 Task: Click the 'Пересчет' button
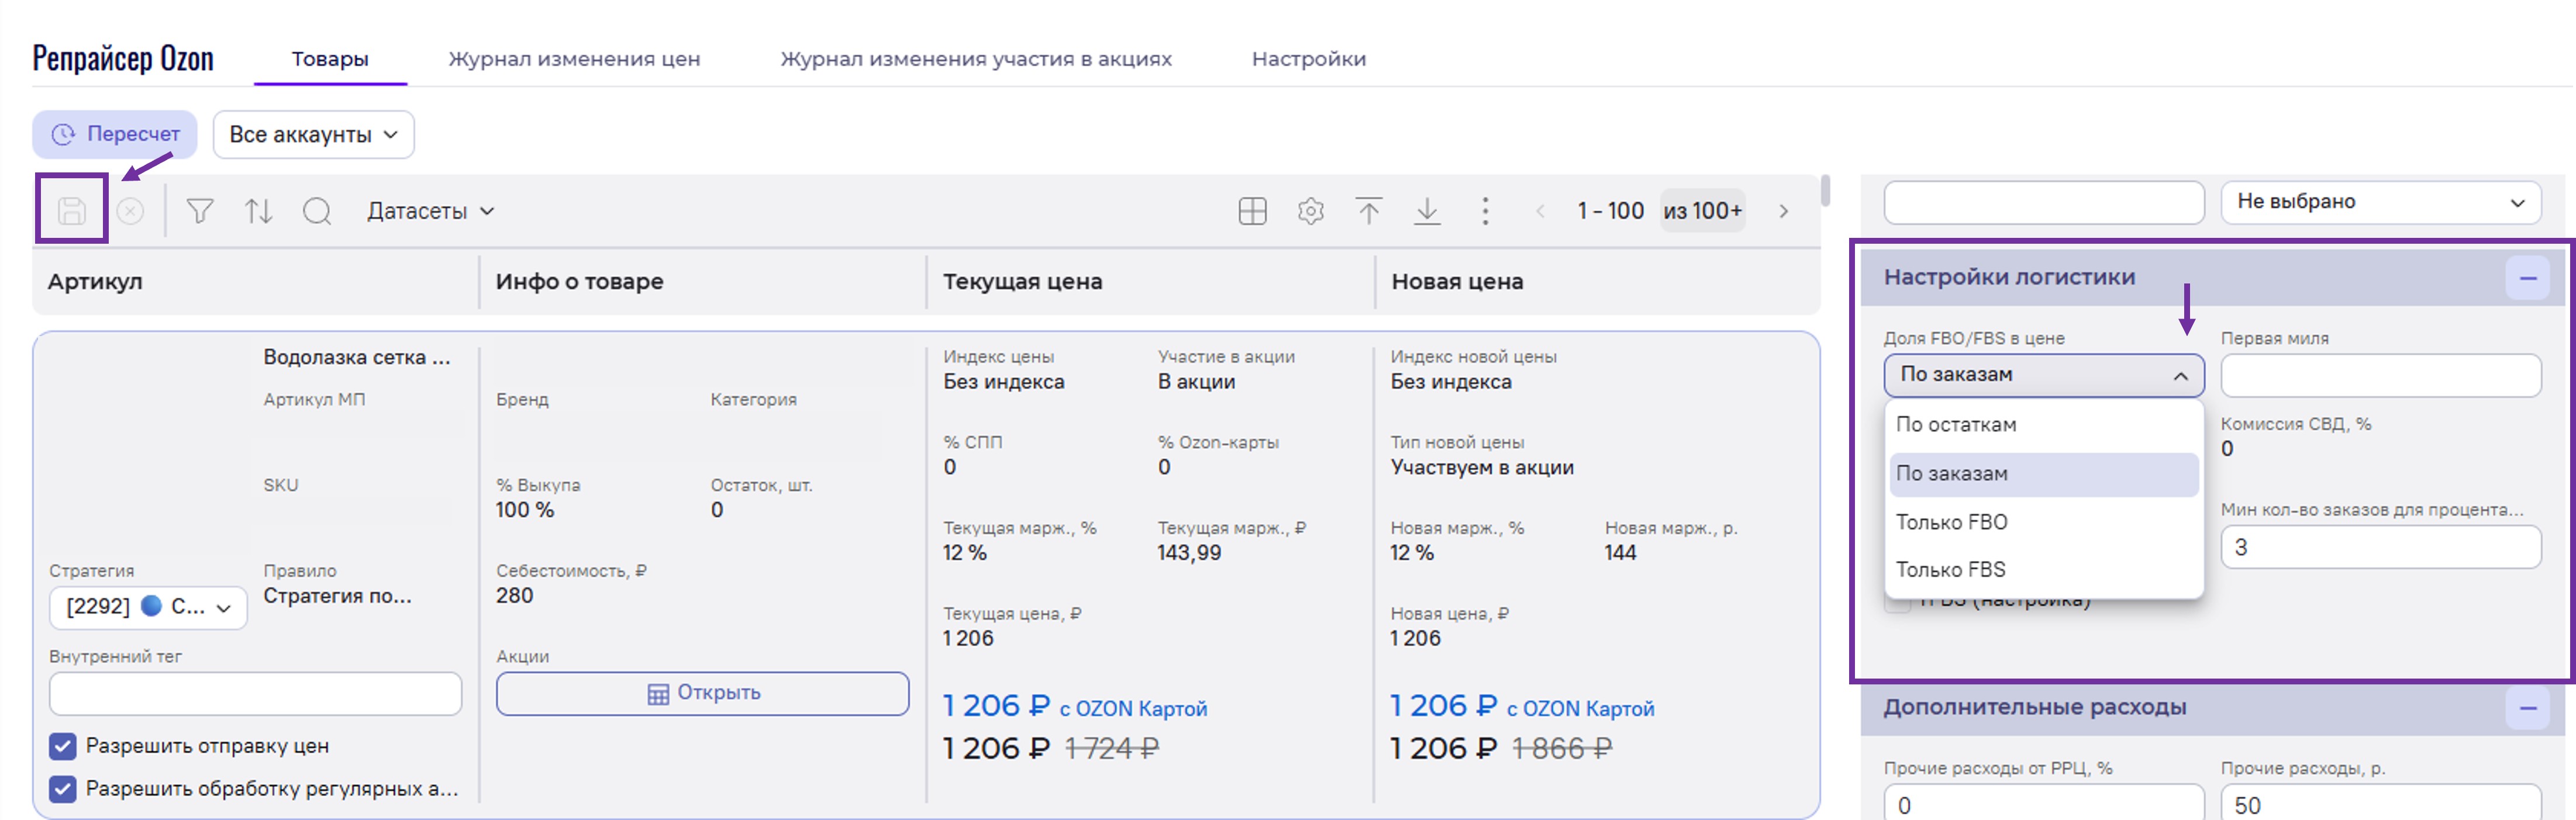point(115,134)
